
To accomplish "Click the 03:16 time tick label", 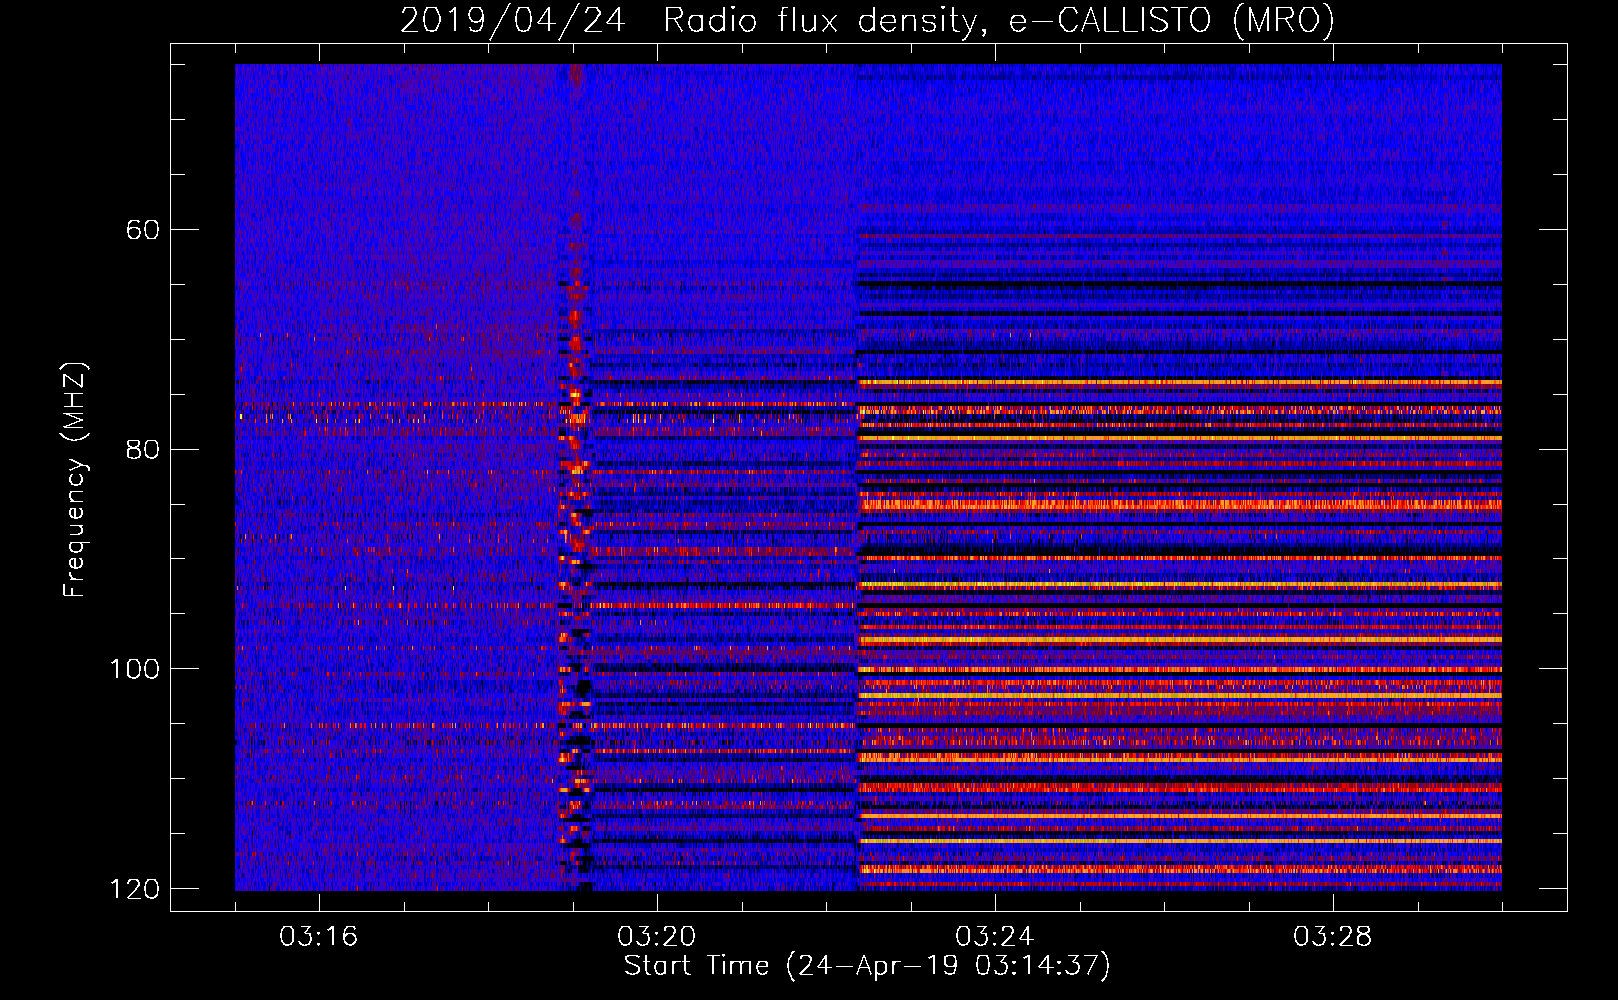I will (319, 937).
